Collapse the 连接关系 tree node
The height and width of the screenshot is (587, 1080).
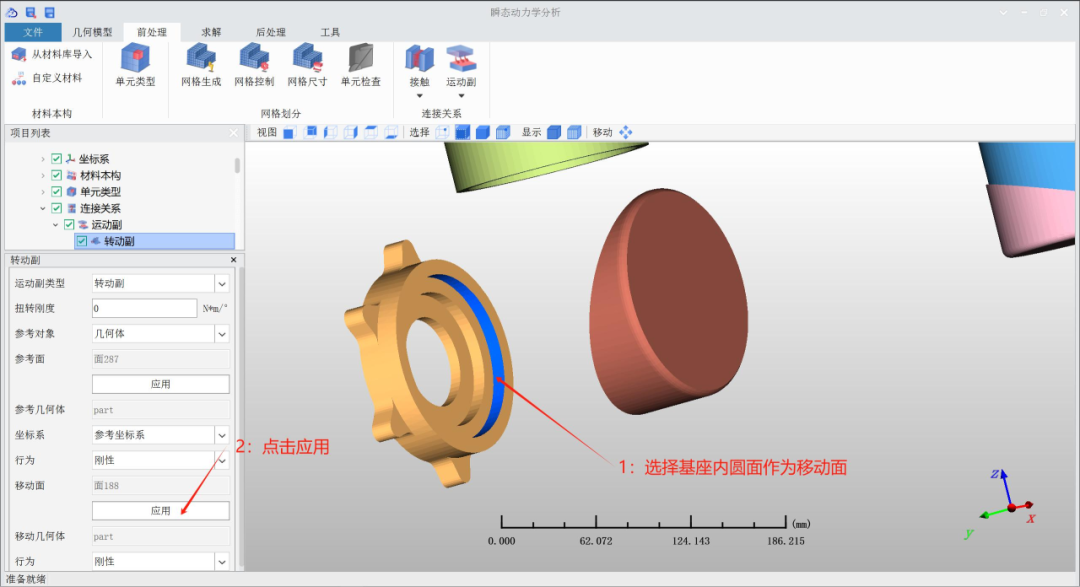tap(43, 208)
